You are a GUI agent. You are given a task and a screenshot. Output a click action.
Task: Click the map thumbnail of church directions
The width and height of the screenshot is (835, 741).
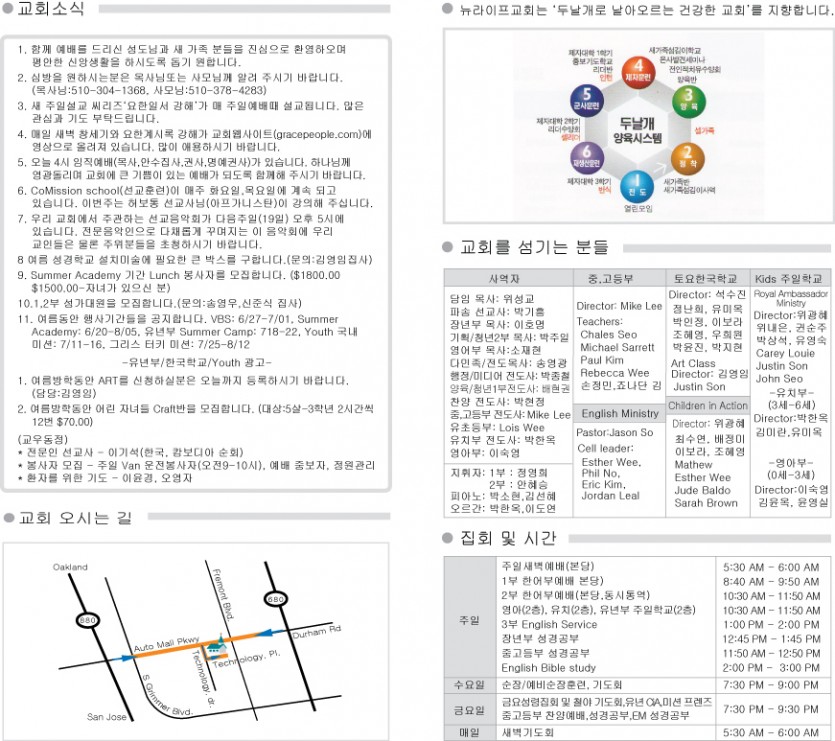tap(196, 641)
